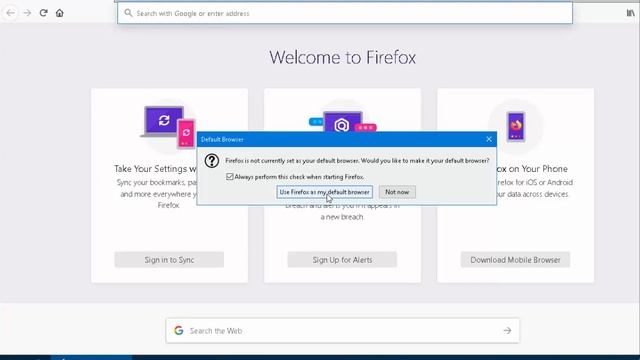Image resolution: width=640 pixels, height=360 pixels.
Task: Click Download Mobile Browser button
Action: 515,260
